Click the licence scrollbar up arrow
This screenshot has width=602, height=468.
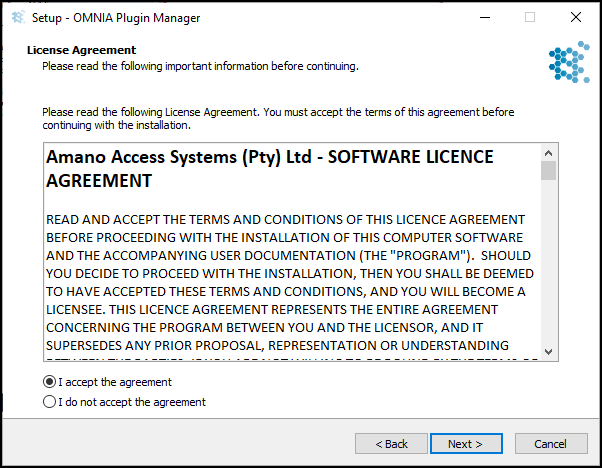[x=549, y=153]
